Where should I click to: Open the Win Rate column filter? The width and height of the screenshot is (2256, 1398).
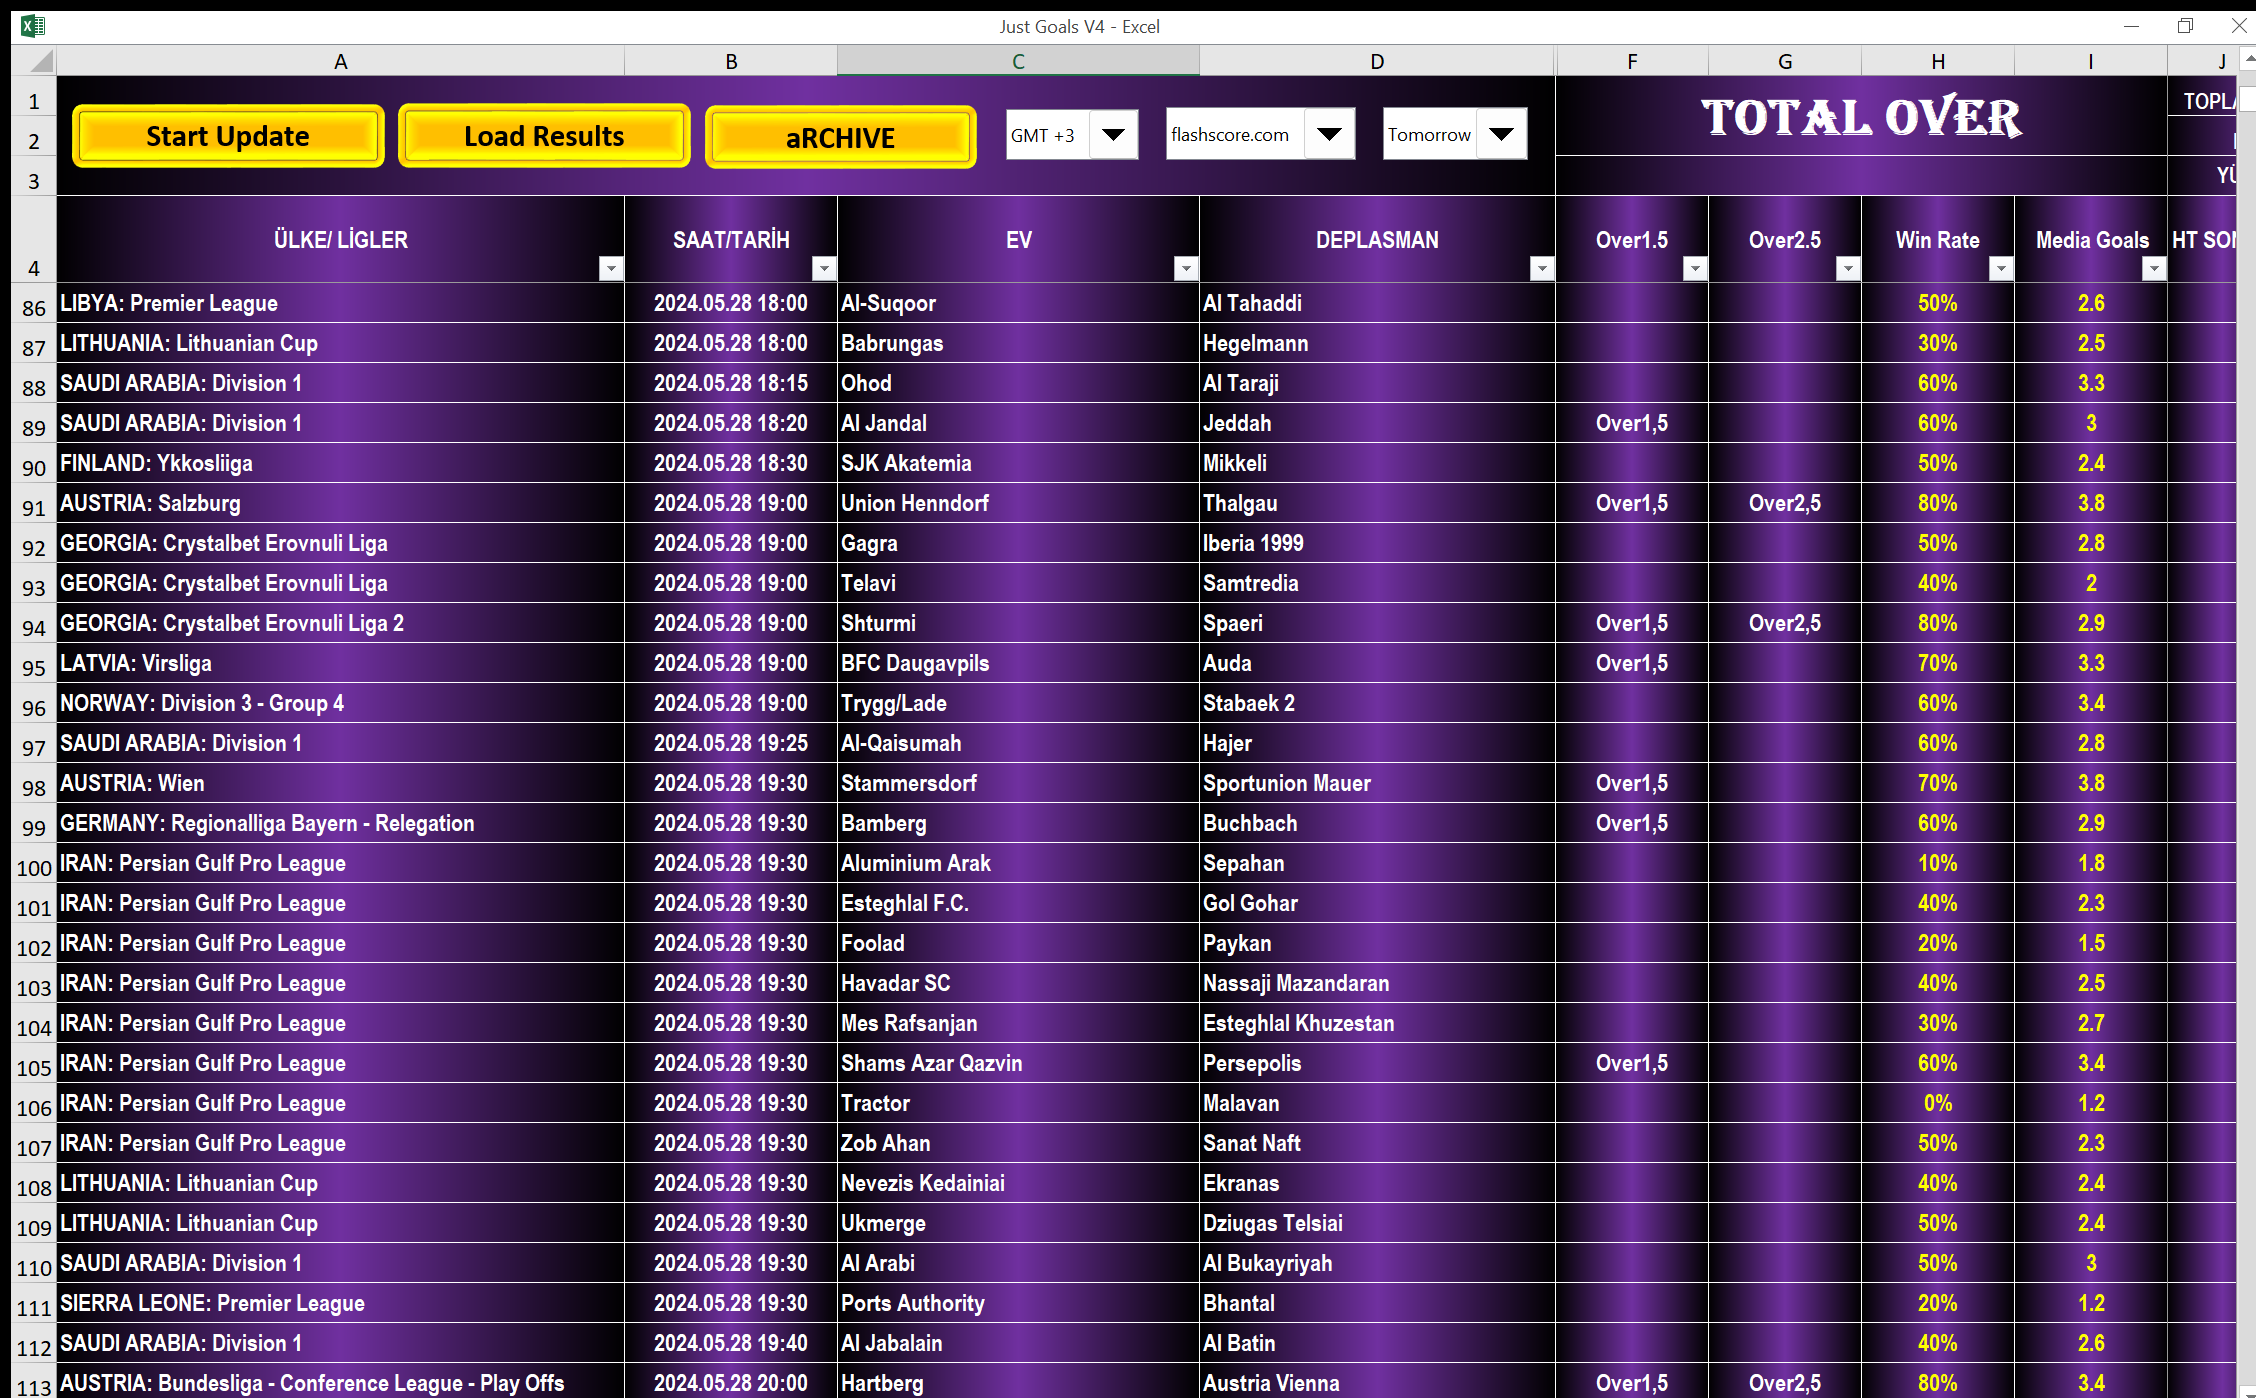(2000, 268)
